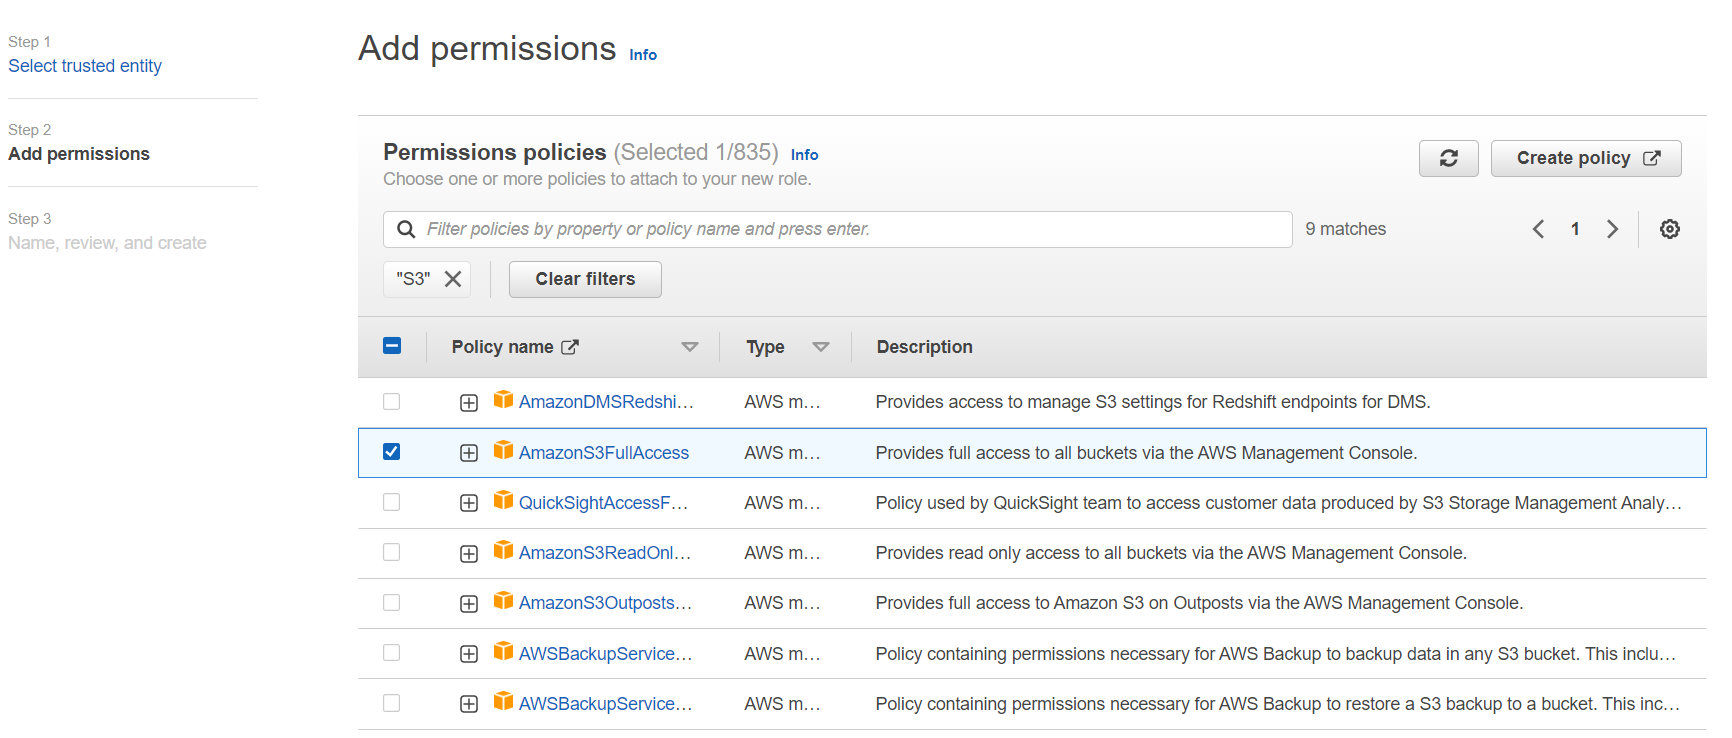
Task: Sort by Type using the arrow
Action: pos(821,347)
